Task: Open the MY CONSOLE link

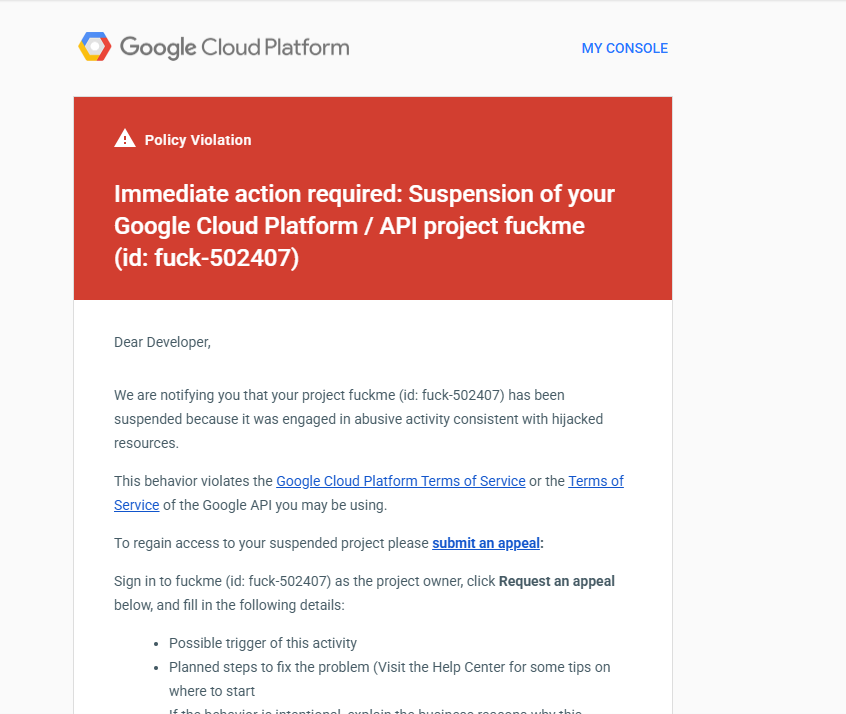Action: point(624,48)
